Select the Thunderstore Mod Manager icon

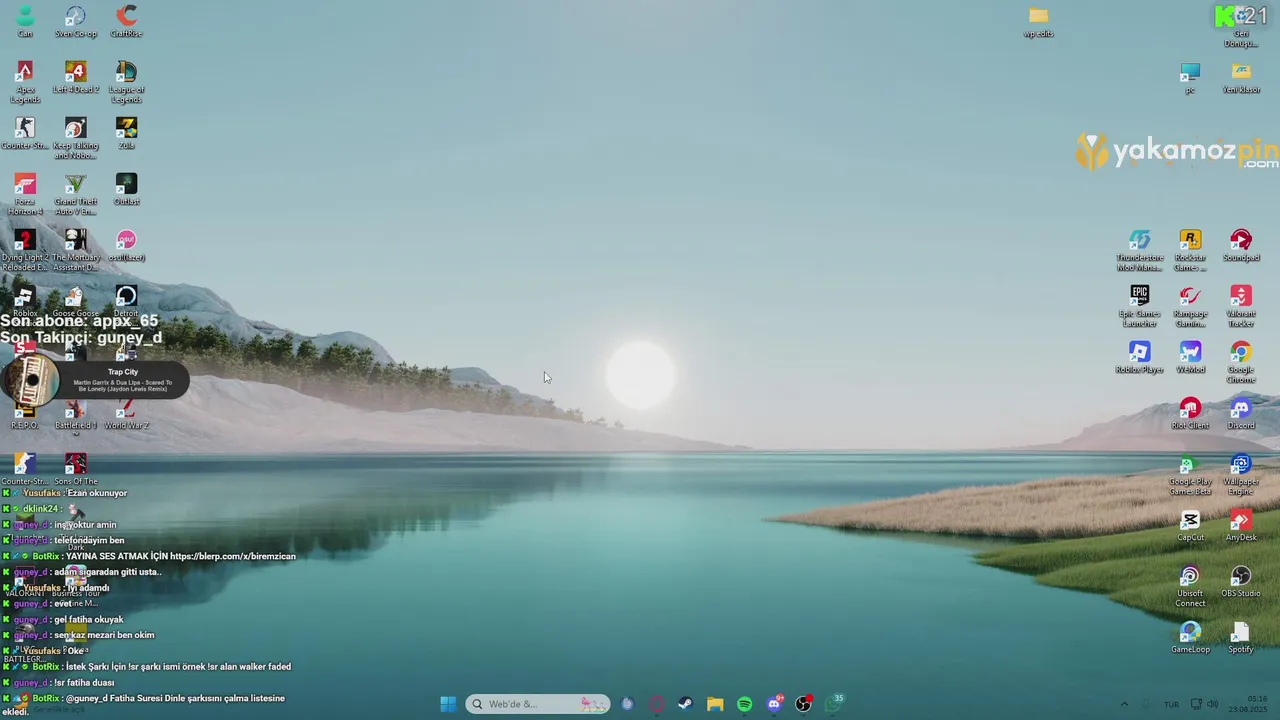(1140, 250)
